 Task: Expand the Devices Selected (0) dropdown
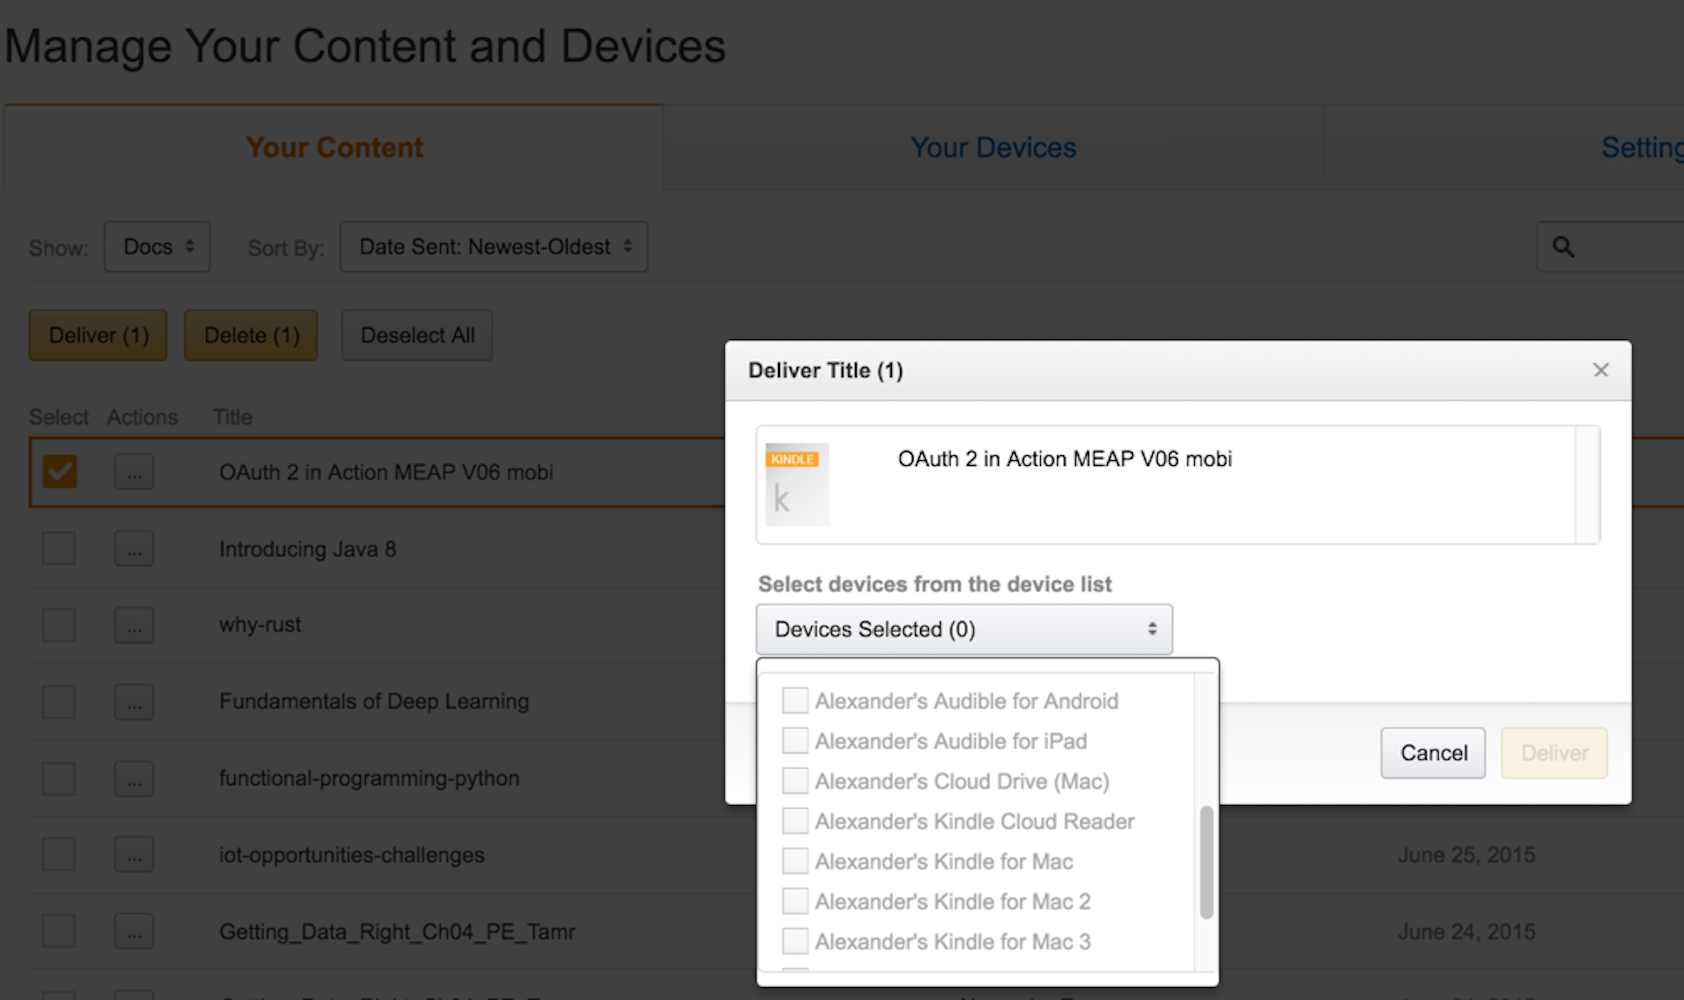pyautogui.click(x=964, y=629)
